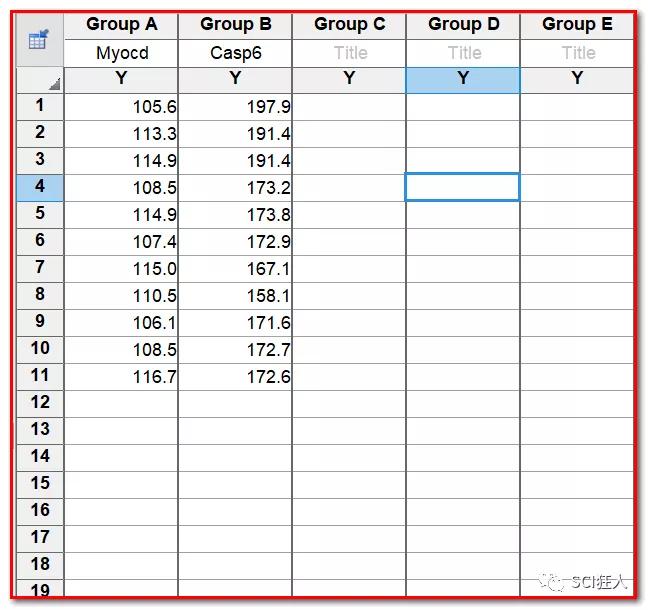Viewport: 648px width, 610px height.
Task: Select the Group E column header
Action: (x=577, y=25)
